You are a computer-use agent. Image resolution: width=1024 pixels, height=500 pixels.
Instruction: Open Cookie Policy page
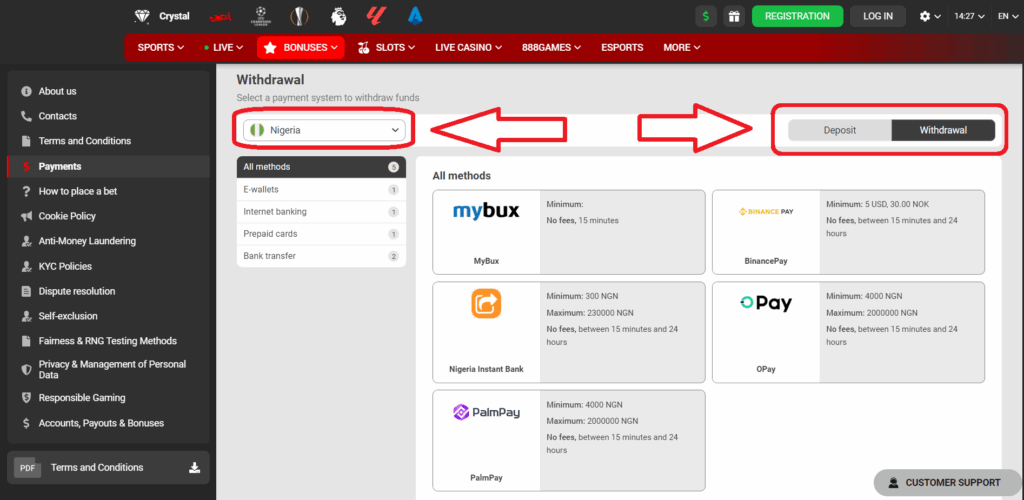click(108, 216)
